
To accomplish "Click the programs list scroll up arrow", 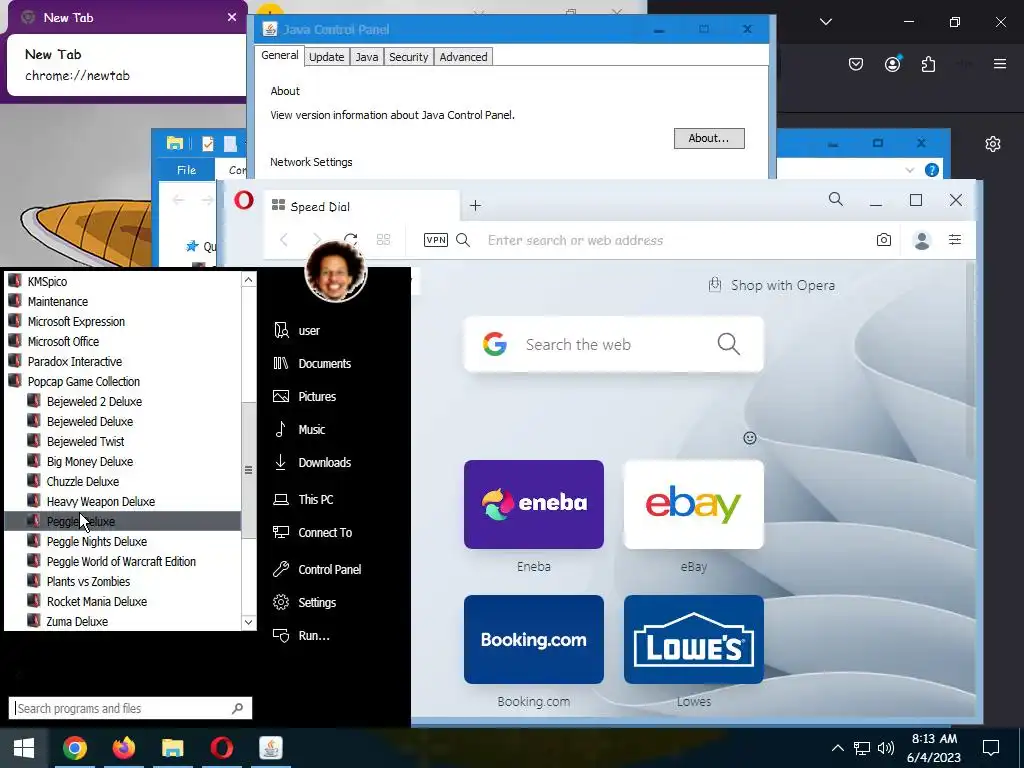I will coord(248,280).
